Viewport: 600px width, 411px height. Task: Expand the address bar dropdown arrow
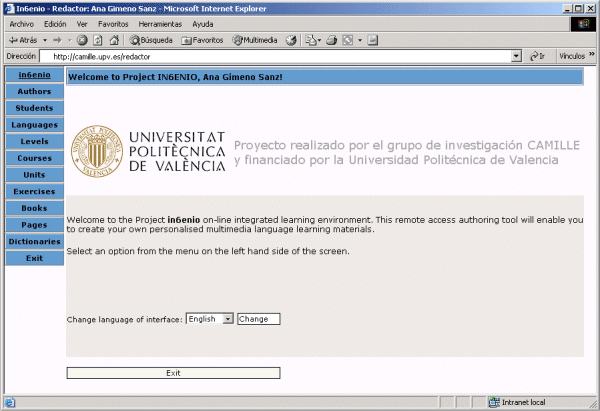(x=516, y=57)
